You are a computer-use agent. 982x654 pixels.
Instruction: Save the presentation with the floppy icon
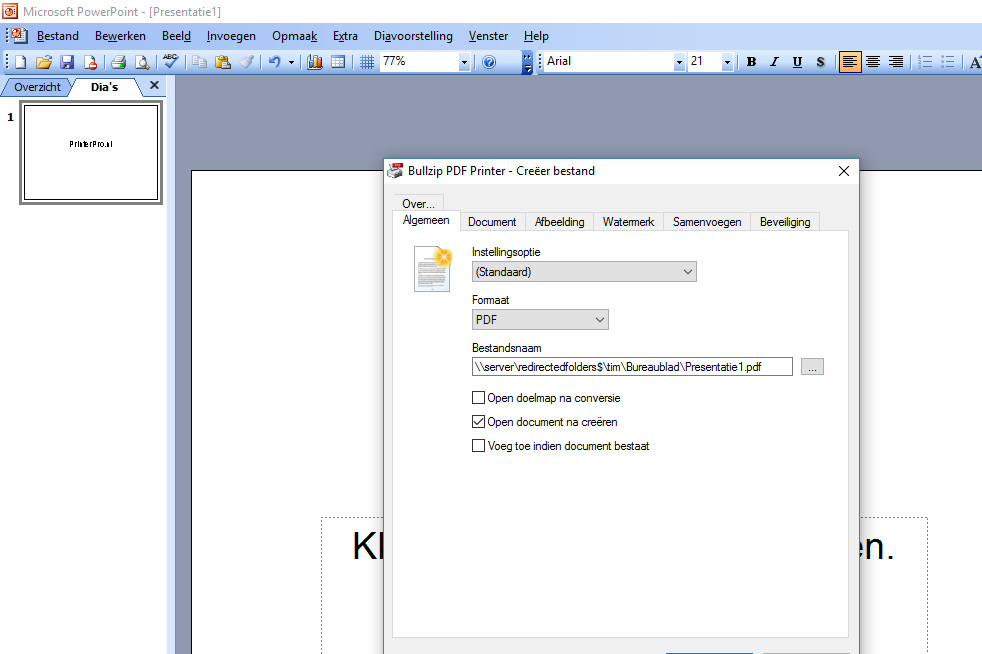pyautogui.click(x=67, y=61)
